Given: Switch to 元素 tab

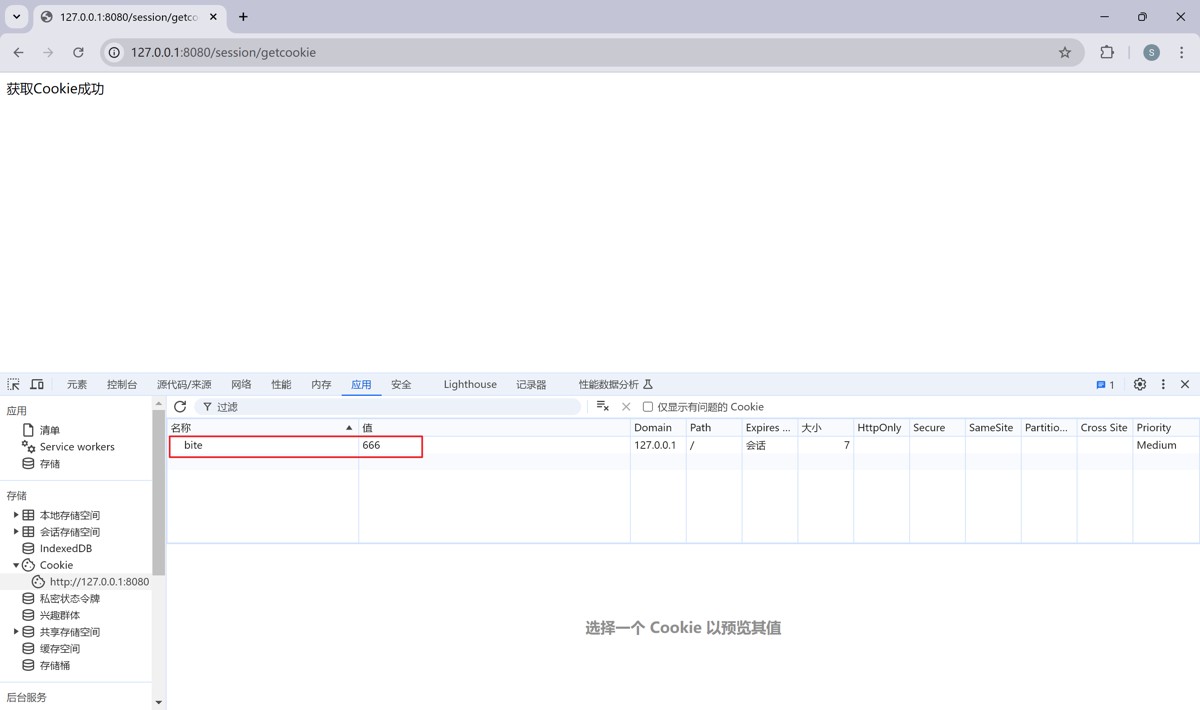Looking at the screenshot, I should click(x=77, y=384).
